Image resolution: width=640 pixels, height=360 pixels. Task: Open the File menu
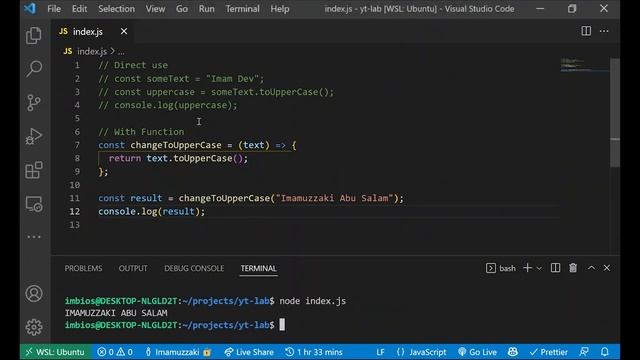[54, 9]
